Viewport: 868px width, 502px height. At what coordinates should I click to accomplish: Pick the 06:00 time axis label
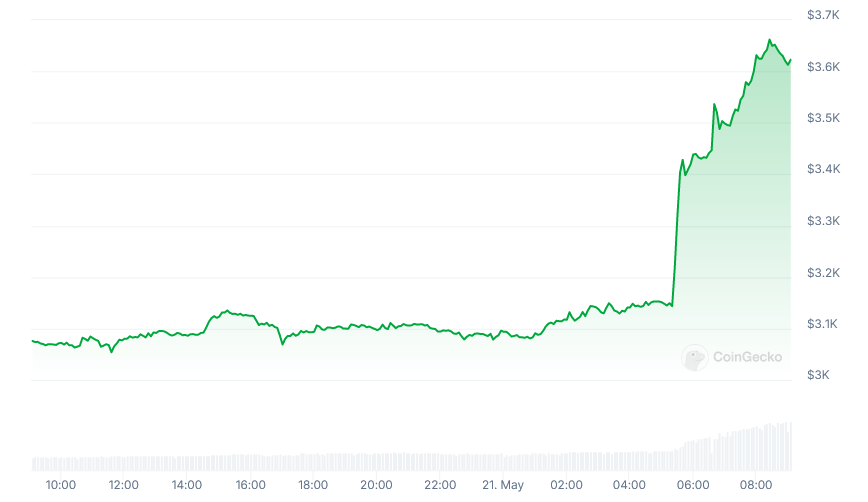pos(692,486)
